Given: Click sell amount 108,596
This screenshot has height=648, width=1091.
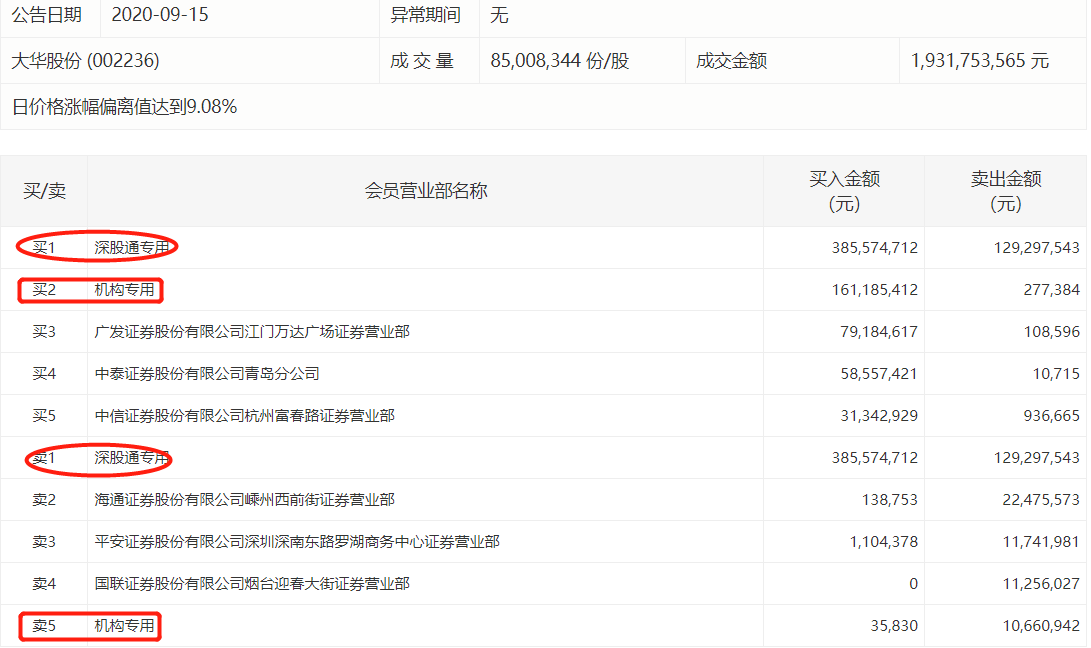Looking at the screenshot, I should [1051, 332].
